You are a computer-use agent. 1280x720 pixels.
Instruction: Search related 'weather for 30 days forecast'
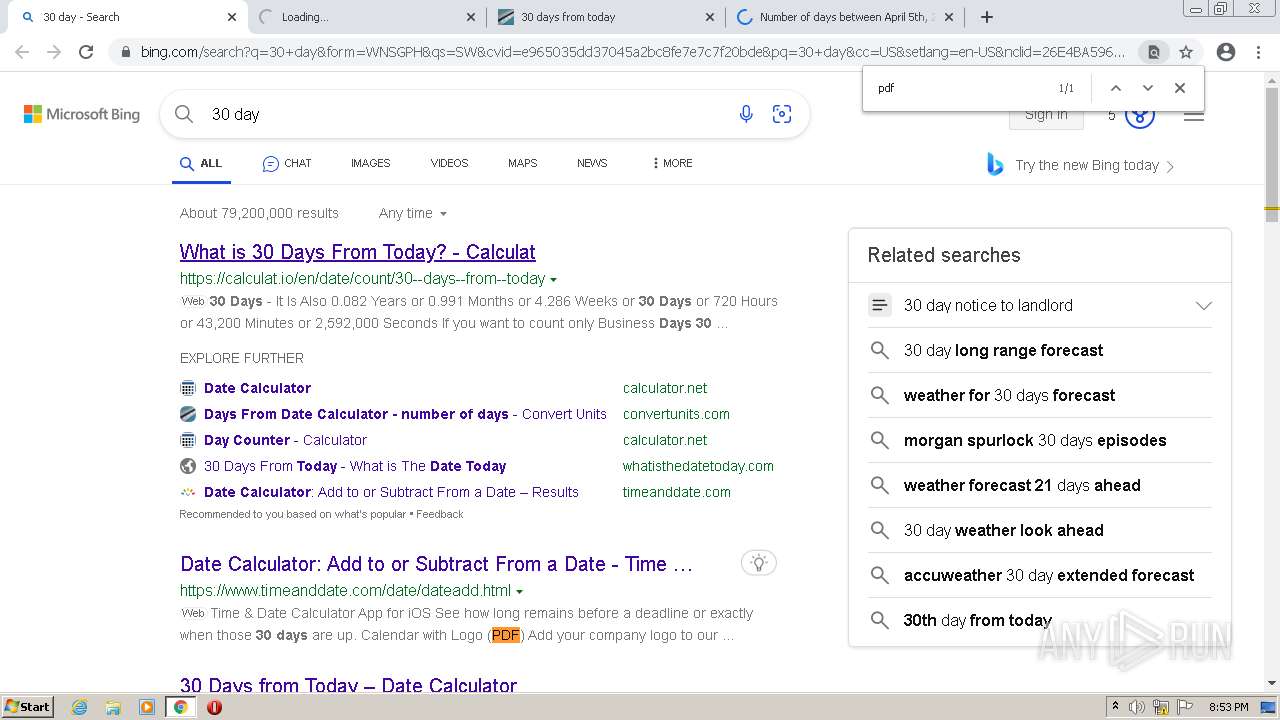coord(1009,395)
